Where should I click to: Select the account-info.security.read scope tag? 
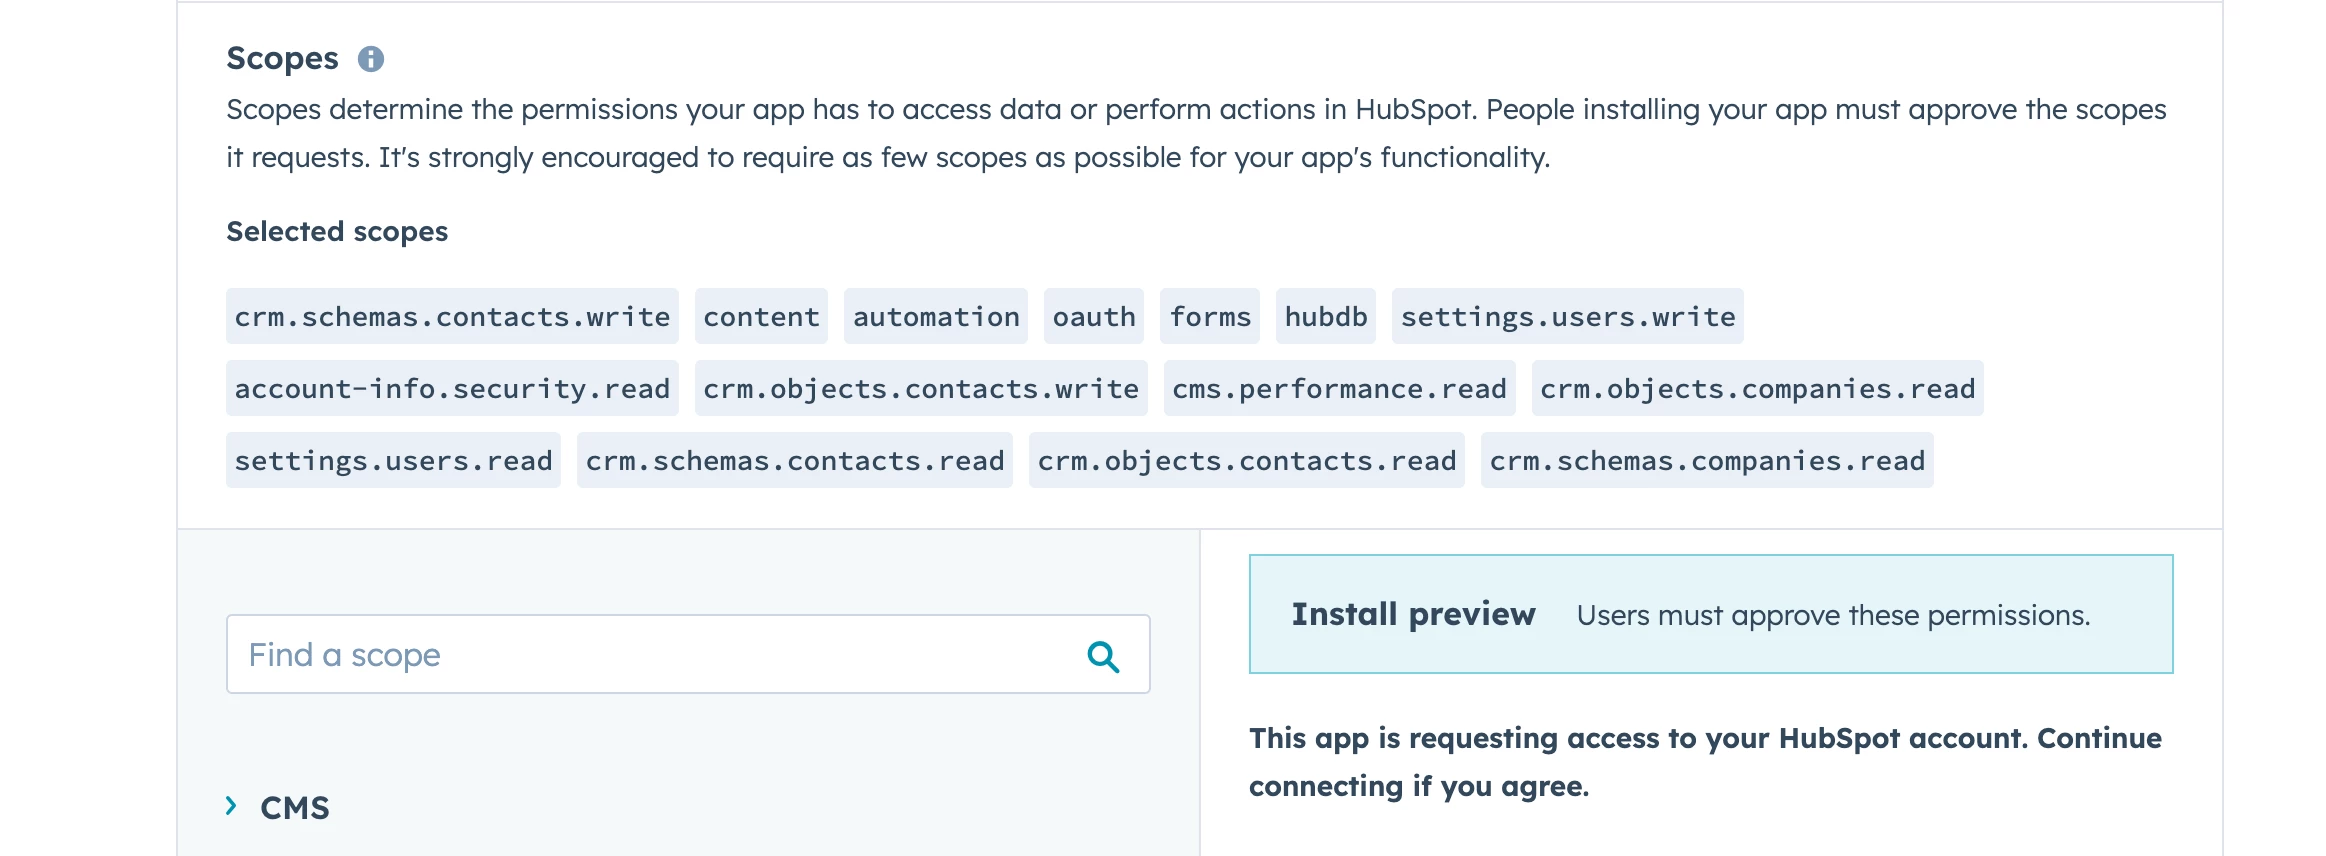point(452,389)
